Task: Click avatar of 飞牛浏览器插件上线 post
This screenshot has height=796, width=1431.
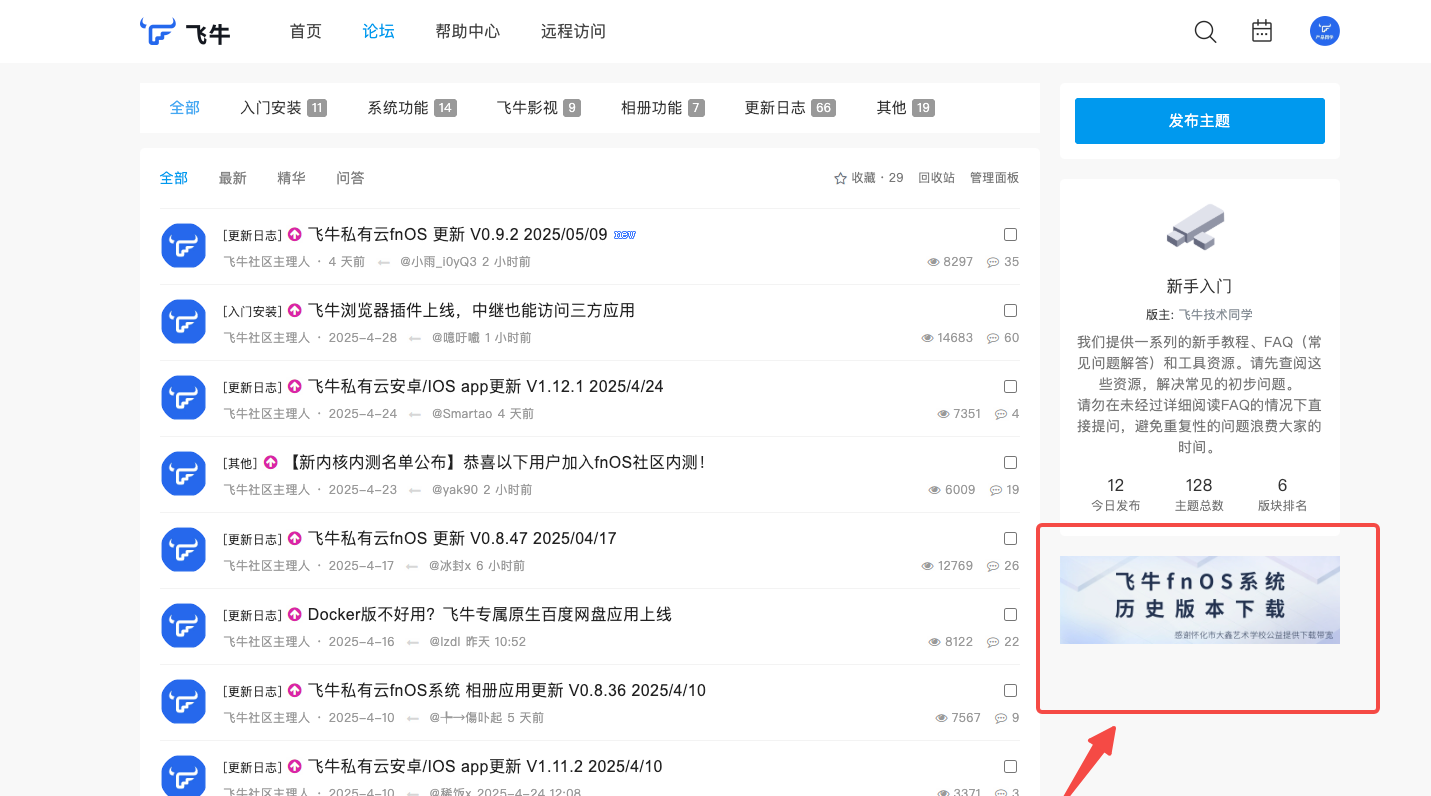Action: point(183,322)
